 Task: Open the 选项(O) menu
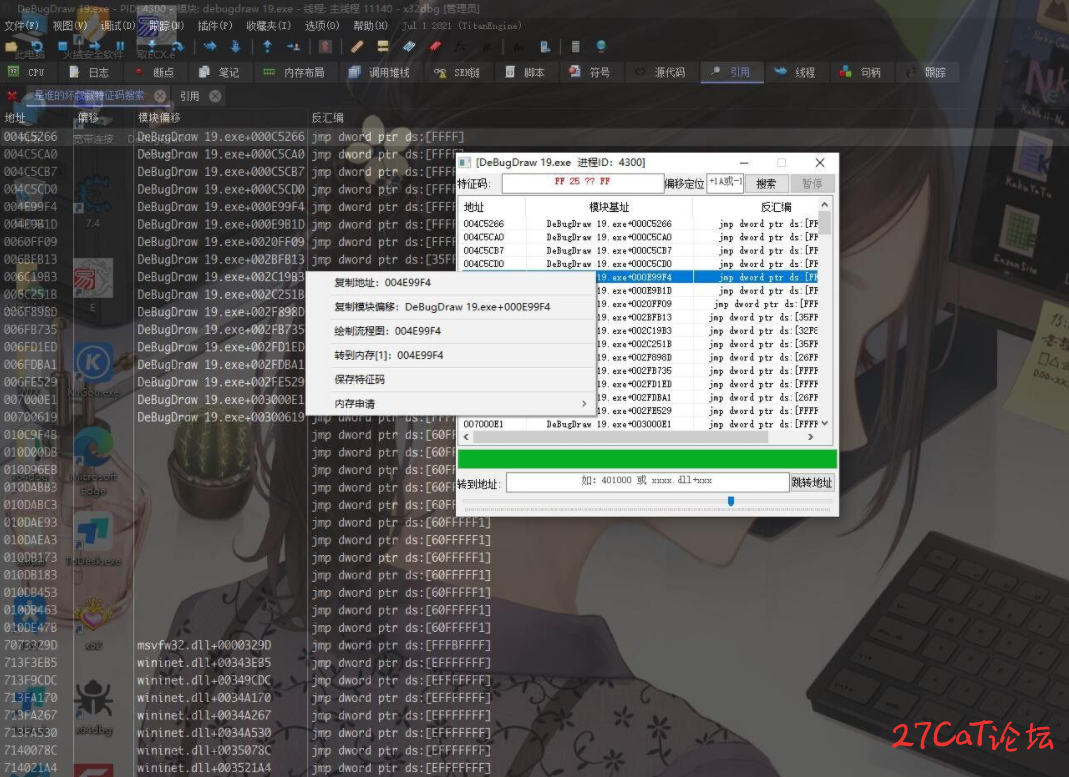coord(322,26)
